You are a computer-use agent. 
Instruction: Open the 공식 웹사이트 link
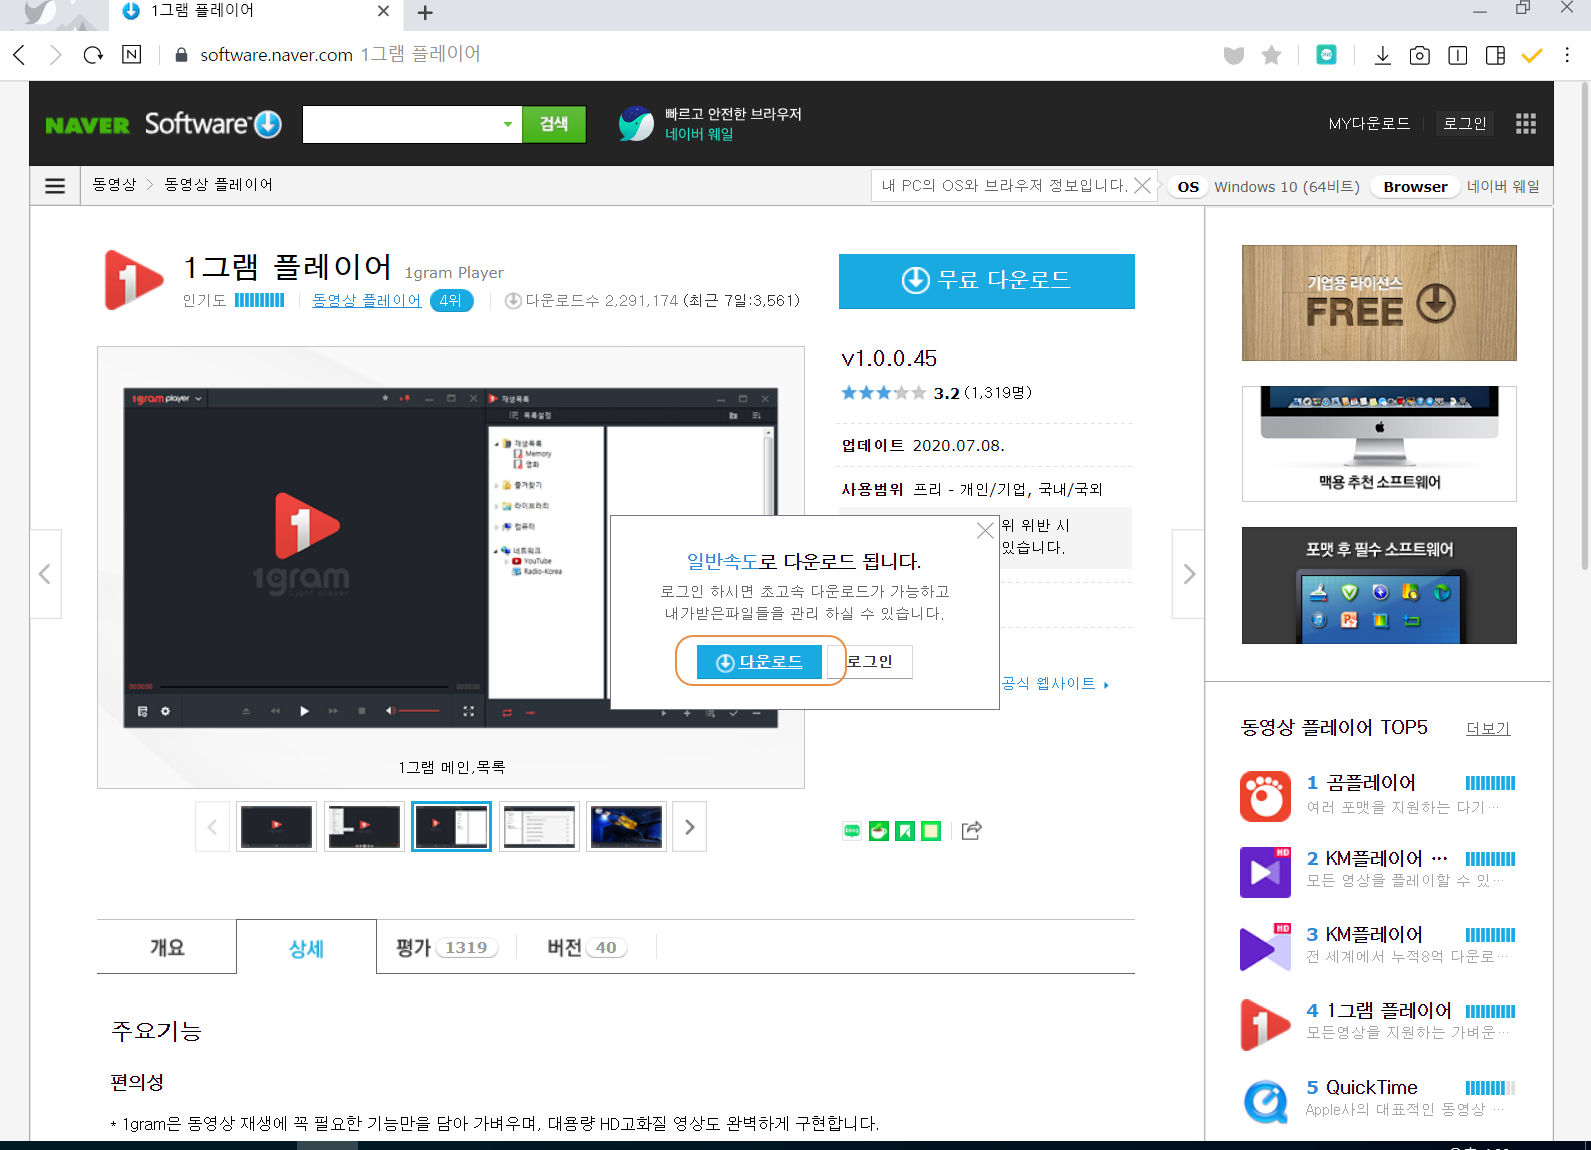(1055, 683)
